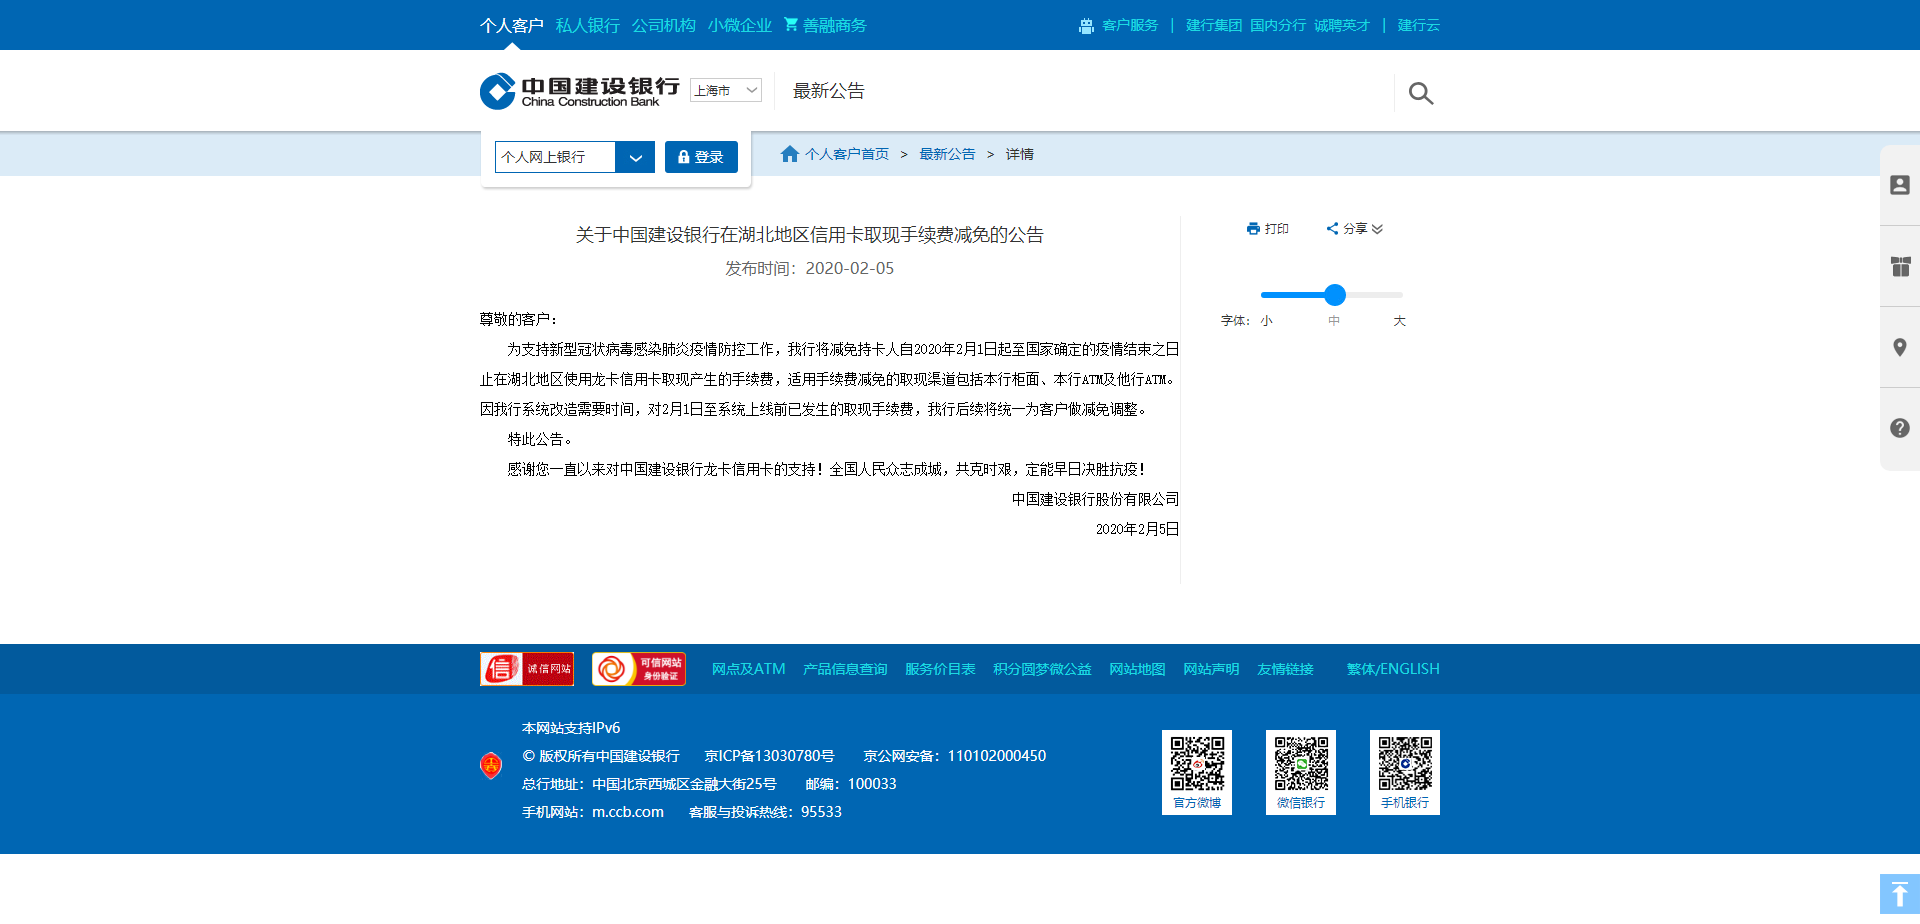
Task: Switch language via 繁体/ENGLISH
Action: (1393, 669)
